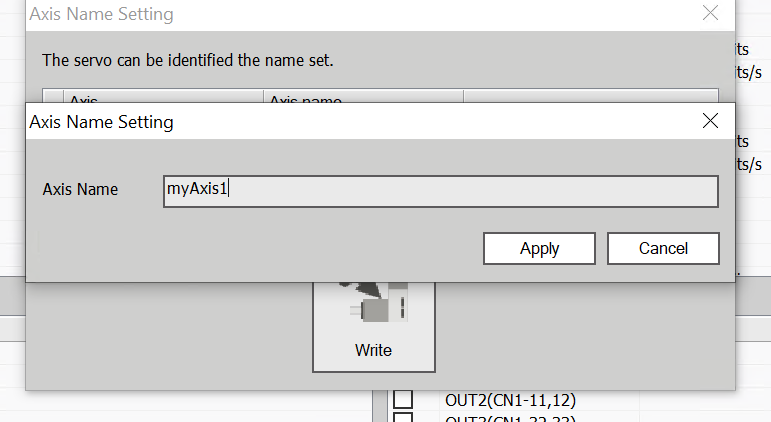The height and width of the screenshot is (422, 771).
Task: Click the OUT2(CN1-11,12) label text
Action: pyautogui.click(x=510, y=400)
